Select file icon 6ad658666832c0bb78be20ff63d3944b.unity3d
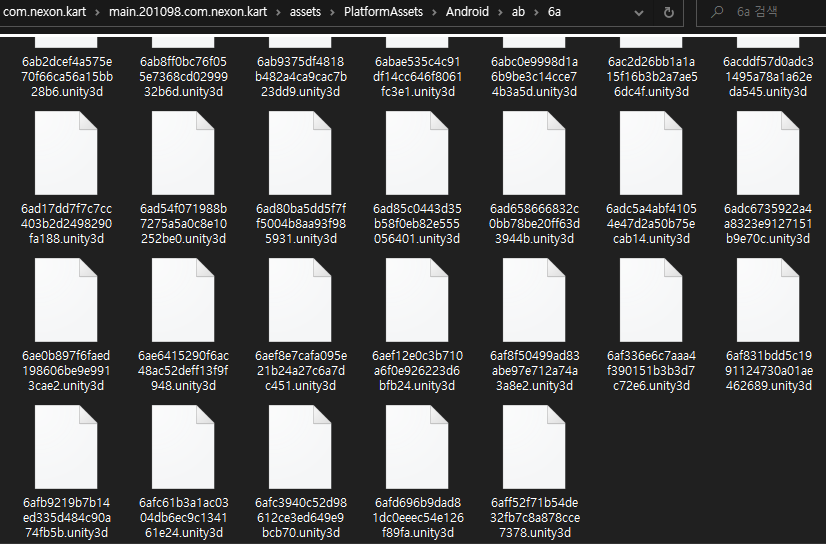Viewport: 826px width, 544px height. click(x=534, y=153)
